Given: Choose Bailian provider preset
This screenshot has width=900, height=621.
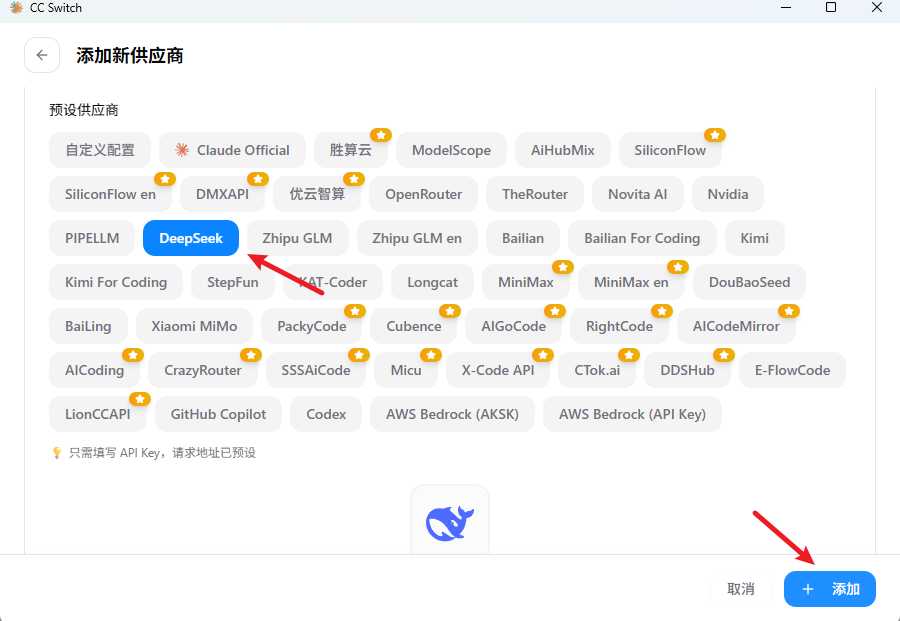Looking at the screenshot, I should (523, 238).
